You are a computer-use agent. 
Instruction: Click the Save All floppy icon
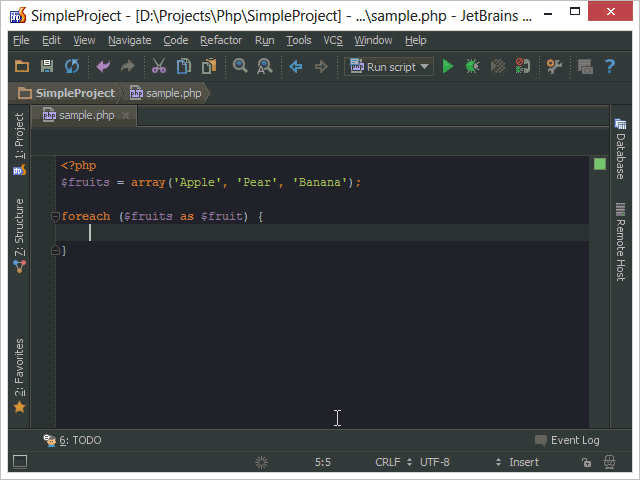point(46,67)
